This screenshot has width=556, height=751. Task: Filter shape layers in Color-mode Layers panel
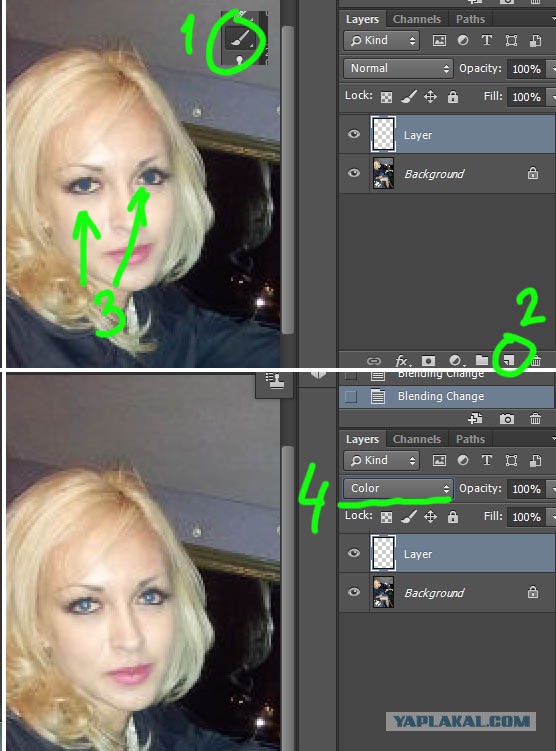point(511,461)
